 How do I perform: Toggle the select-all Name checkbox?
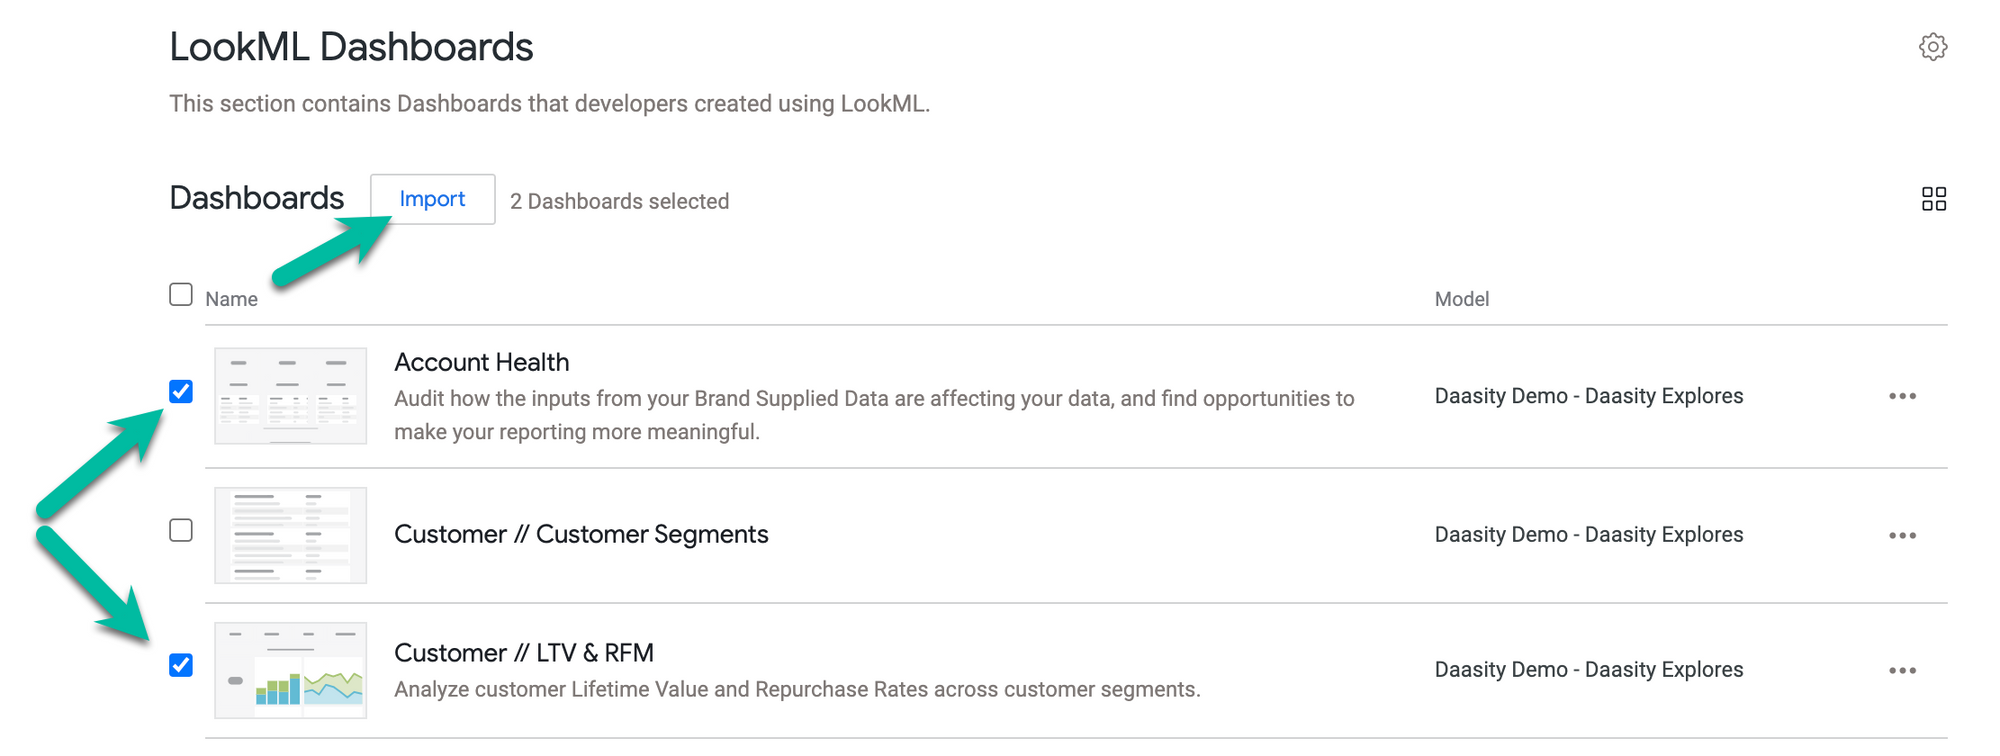click(181, 295)
